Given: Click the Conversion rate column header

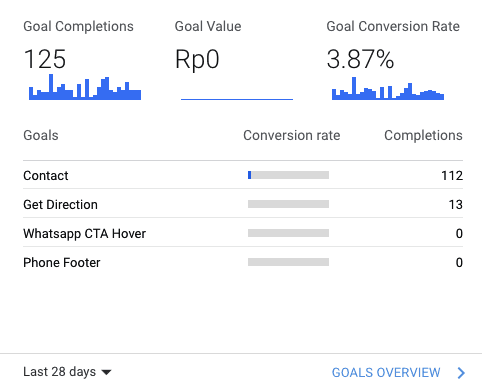Looking at the screenshot, I should click(292, 135).
